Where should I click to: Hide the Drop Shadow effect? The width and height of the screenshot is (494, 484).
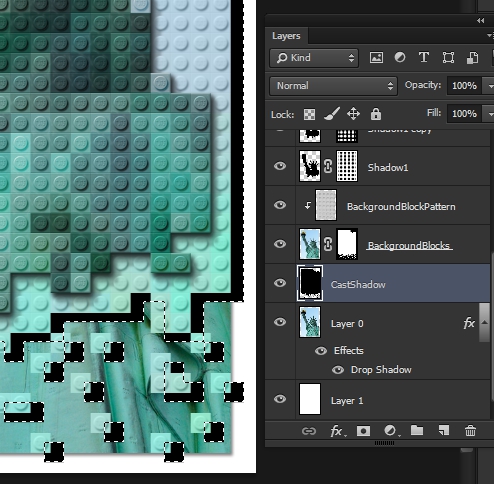tap(338, 370)
